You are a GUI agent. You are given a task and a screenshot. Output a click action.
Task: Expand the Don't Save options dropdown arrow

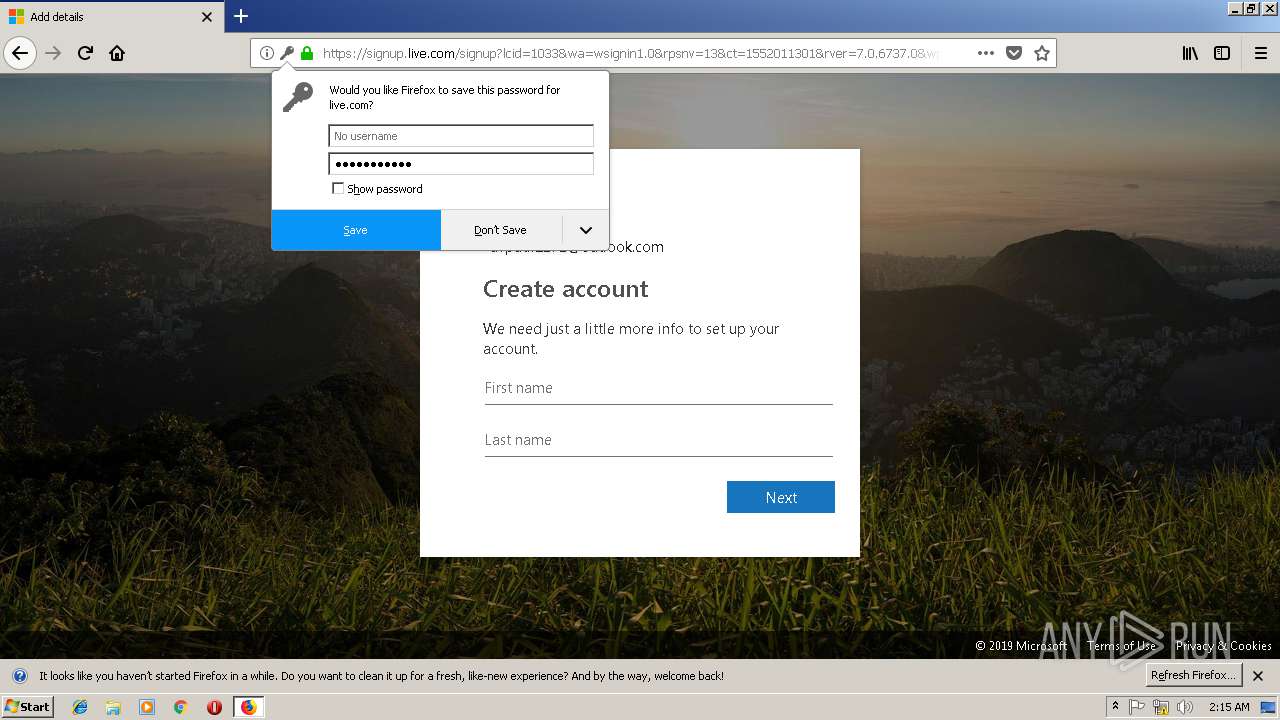point(586,230)
